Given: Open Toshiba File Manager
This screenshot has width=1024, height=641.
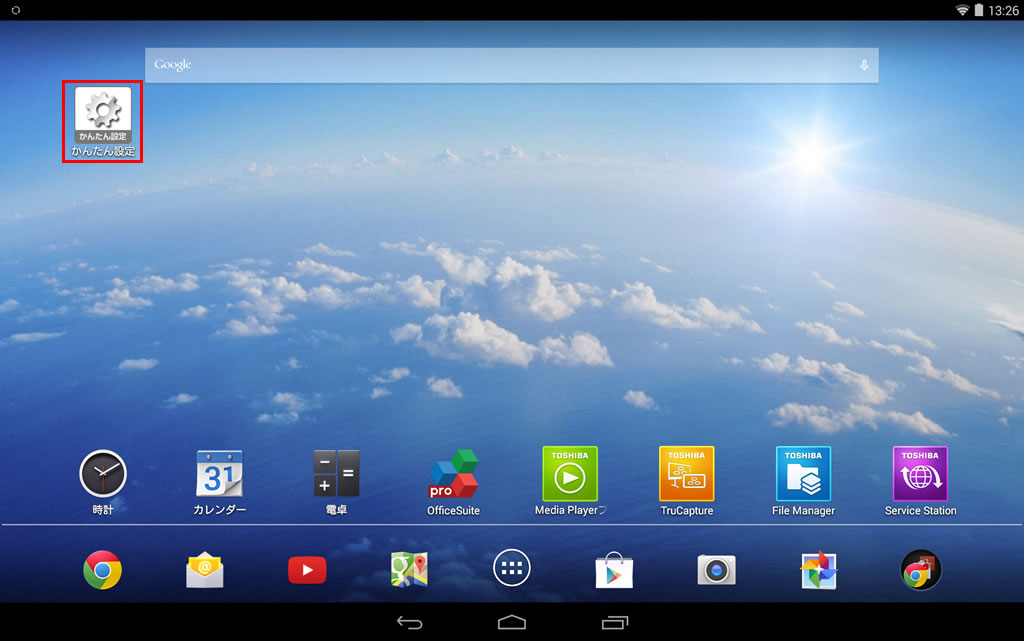Looking at the screenshot, I should pyautogui.click(x=803, y=474).
